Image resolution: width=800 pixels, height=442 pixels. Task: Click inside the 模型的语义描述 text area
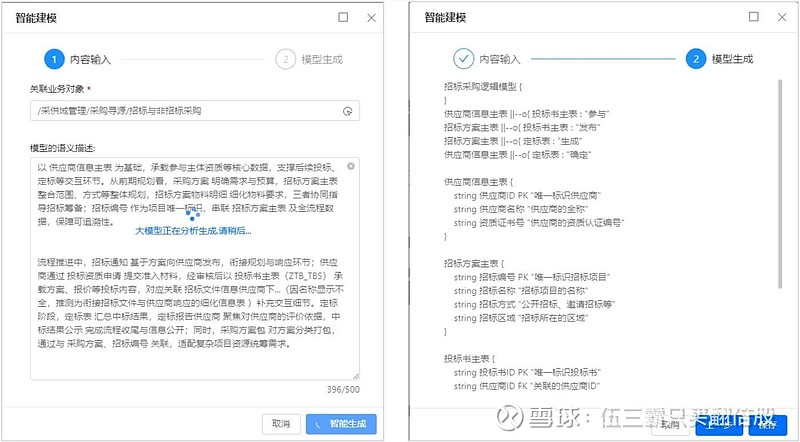(195, 268)
